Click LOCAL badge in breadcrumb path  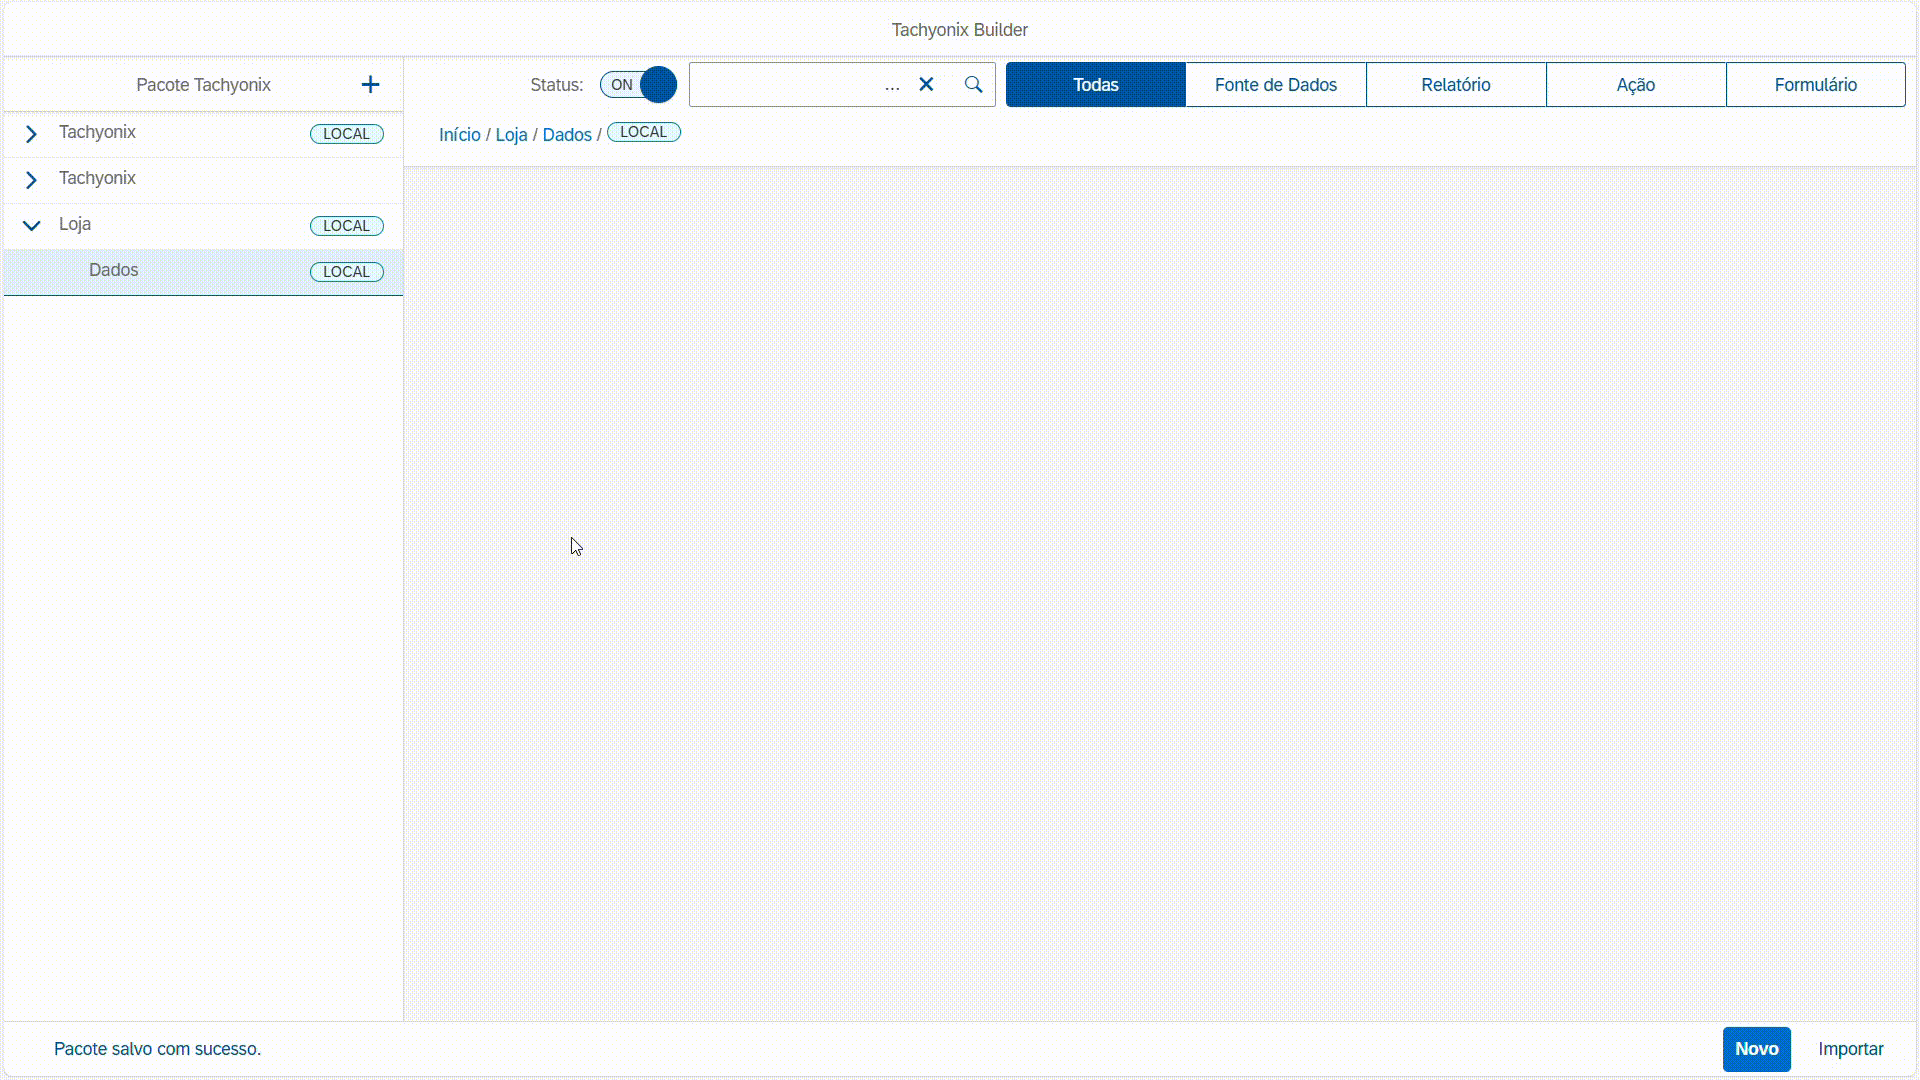643,132
